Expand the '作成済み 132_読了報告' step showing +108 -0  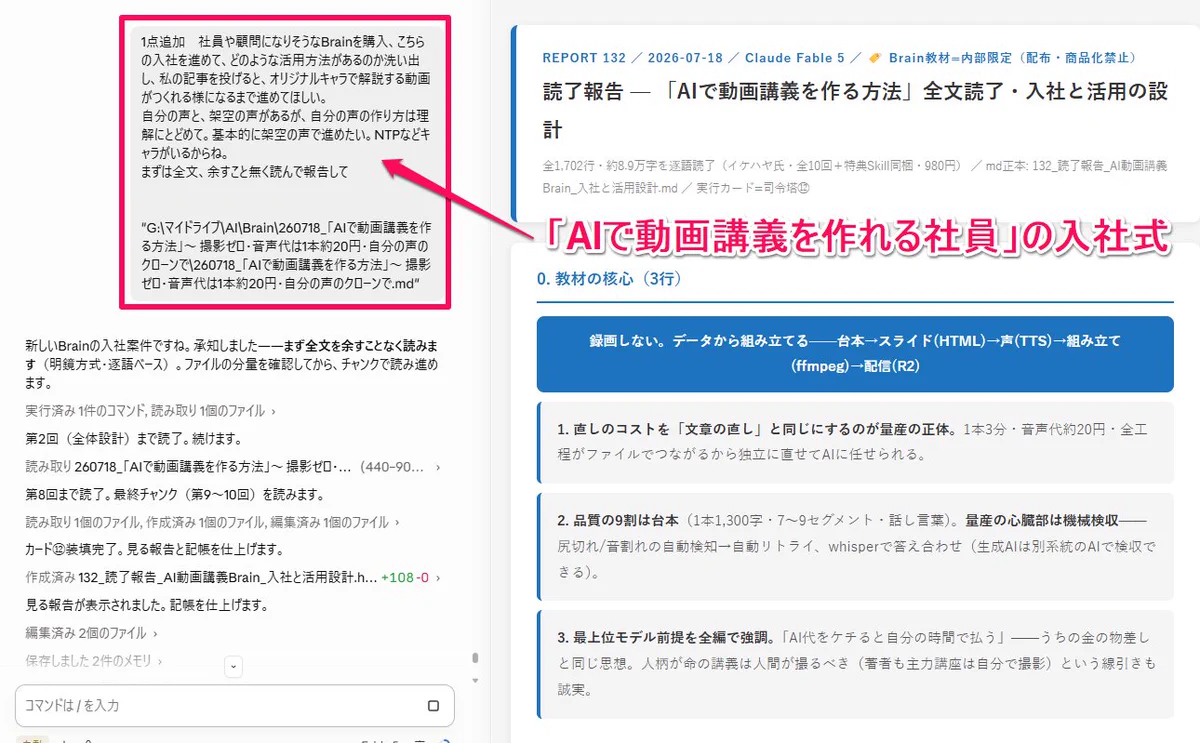click(233, 578)
